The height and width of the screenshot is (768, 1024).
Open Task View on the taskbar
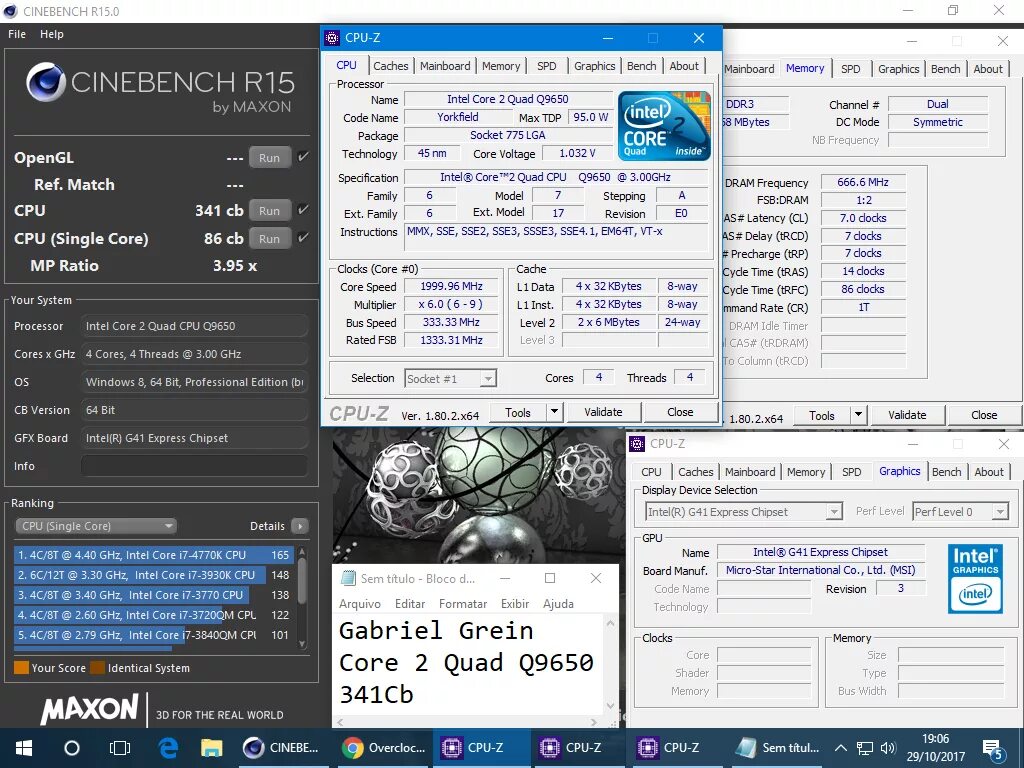coord(120,748)
